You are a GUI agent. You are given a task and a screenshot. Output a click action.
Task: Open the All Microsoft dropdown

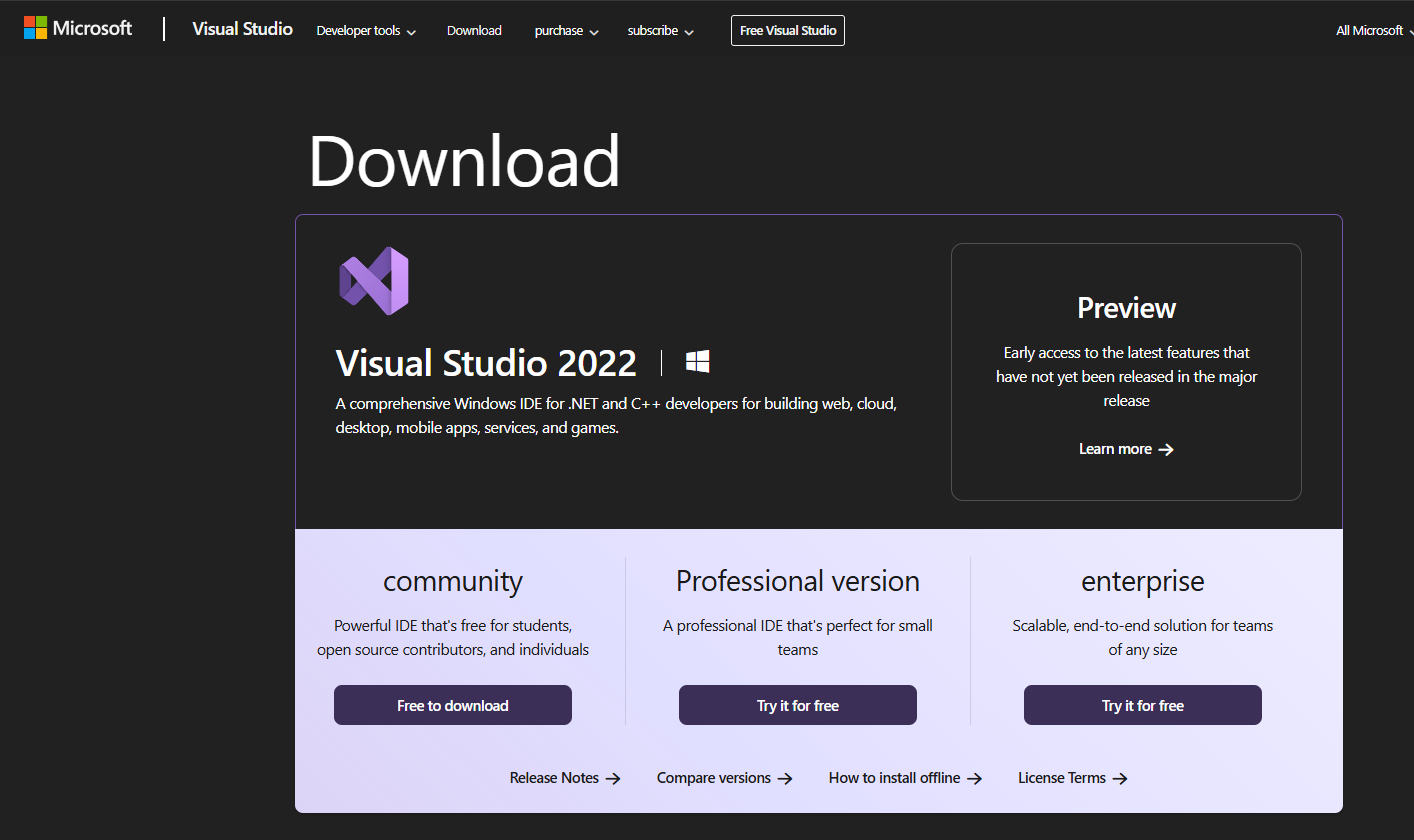(1372, 30)
